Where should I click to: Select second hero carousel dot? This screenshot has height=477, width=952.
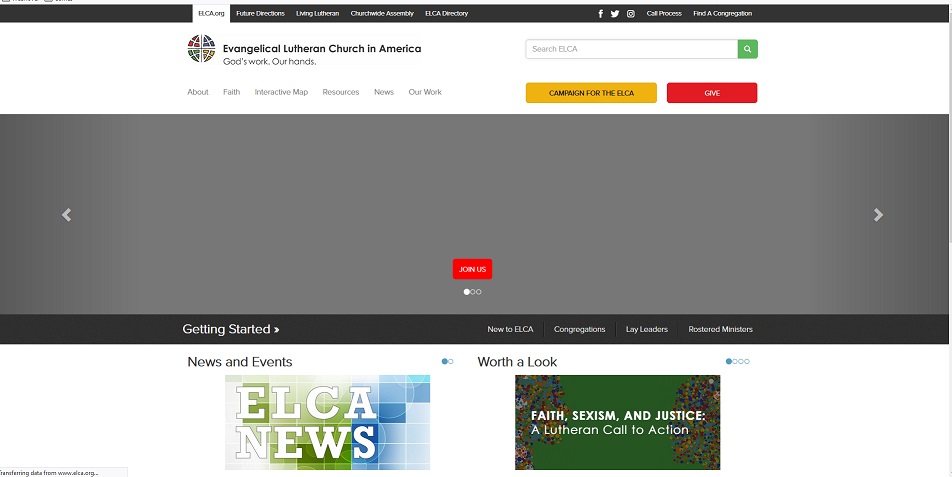472,292
